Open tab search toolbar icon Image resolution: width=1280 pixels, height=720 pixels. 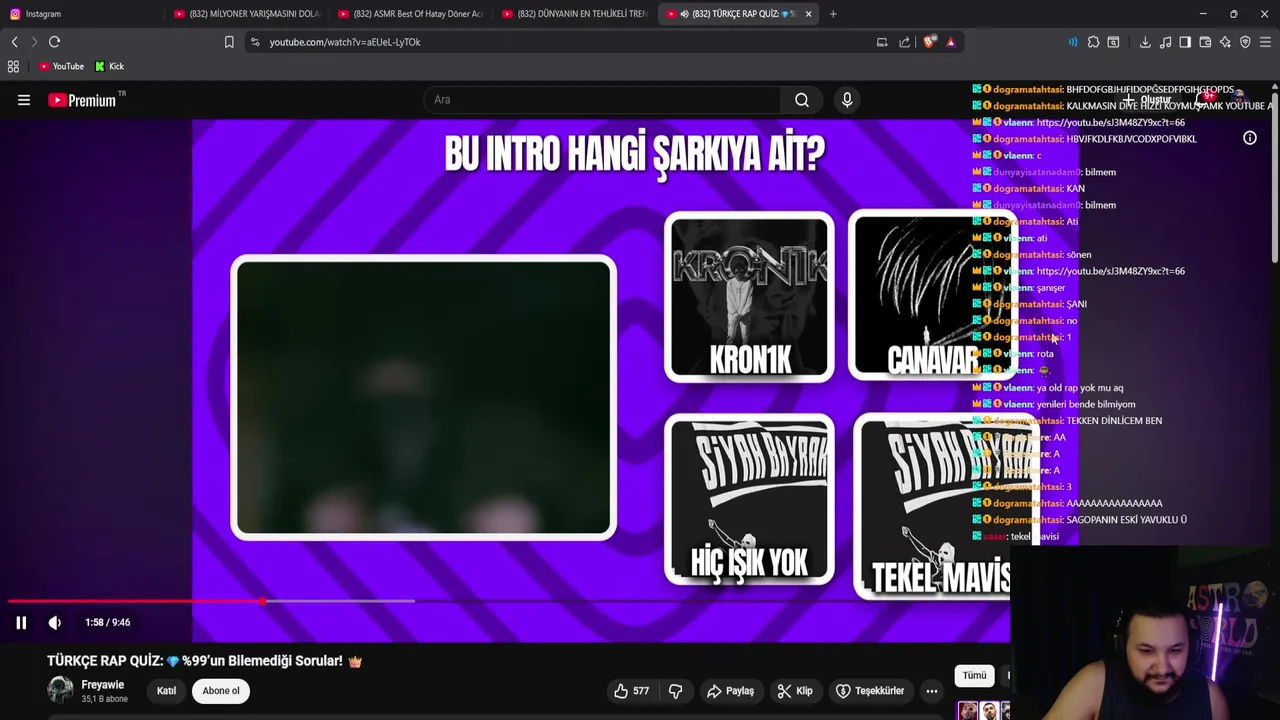click(x=1114, y=42)
